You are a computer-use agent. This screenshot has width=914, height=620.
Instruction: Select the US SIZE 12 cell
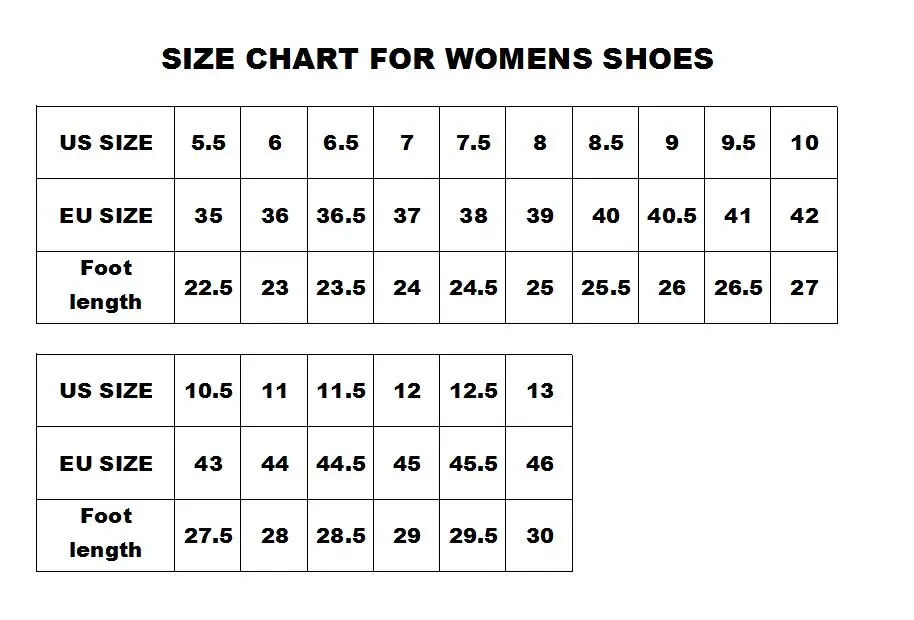[x=406, y=390]
